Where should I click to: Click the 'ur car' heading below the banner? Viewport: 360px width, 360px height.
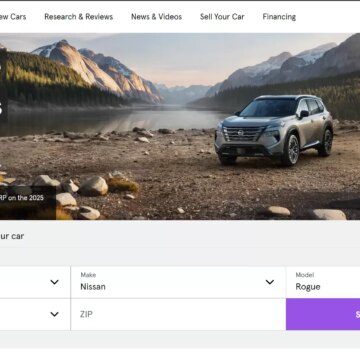[x=12, y=236]
